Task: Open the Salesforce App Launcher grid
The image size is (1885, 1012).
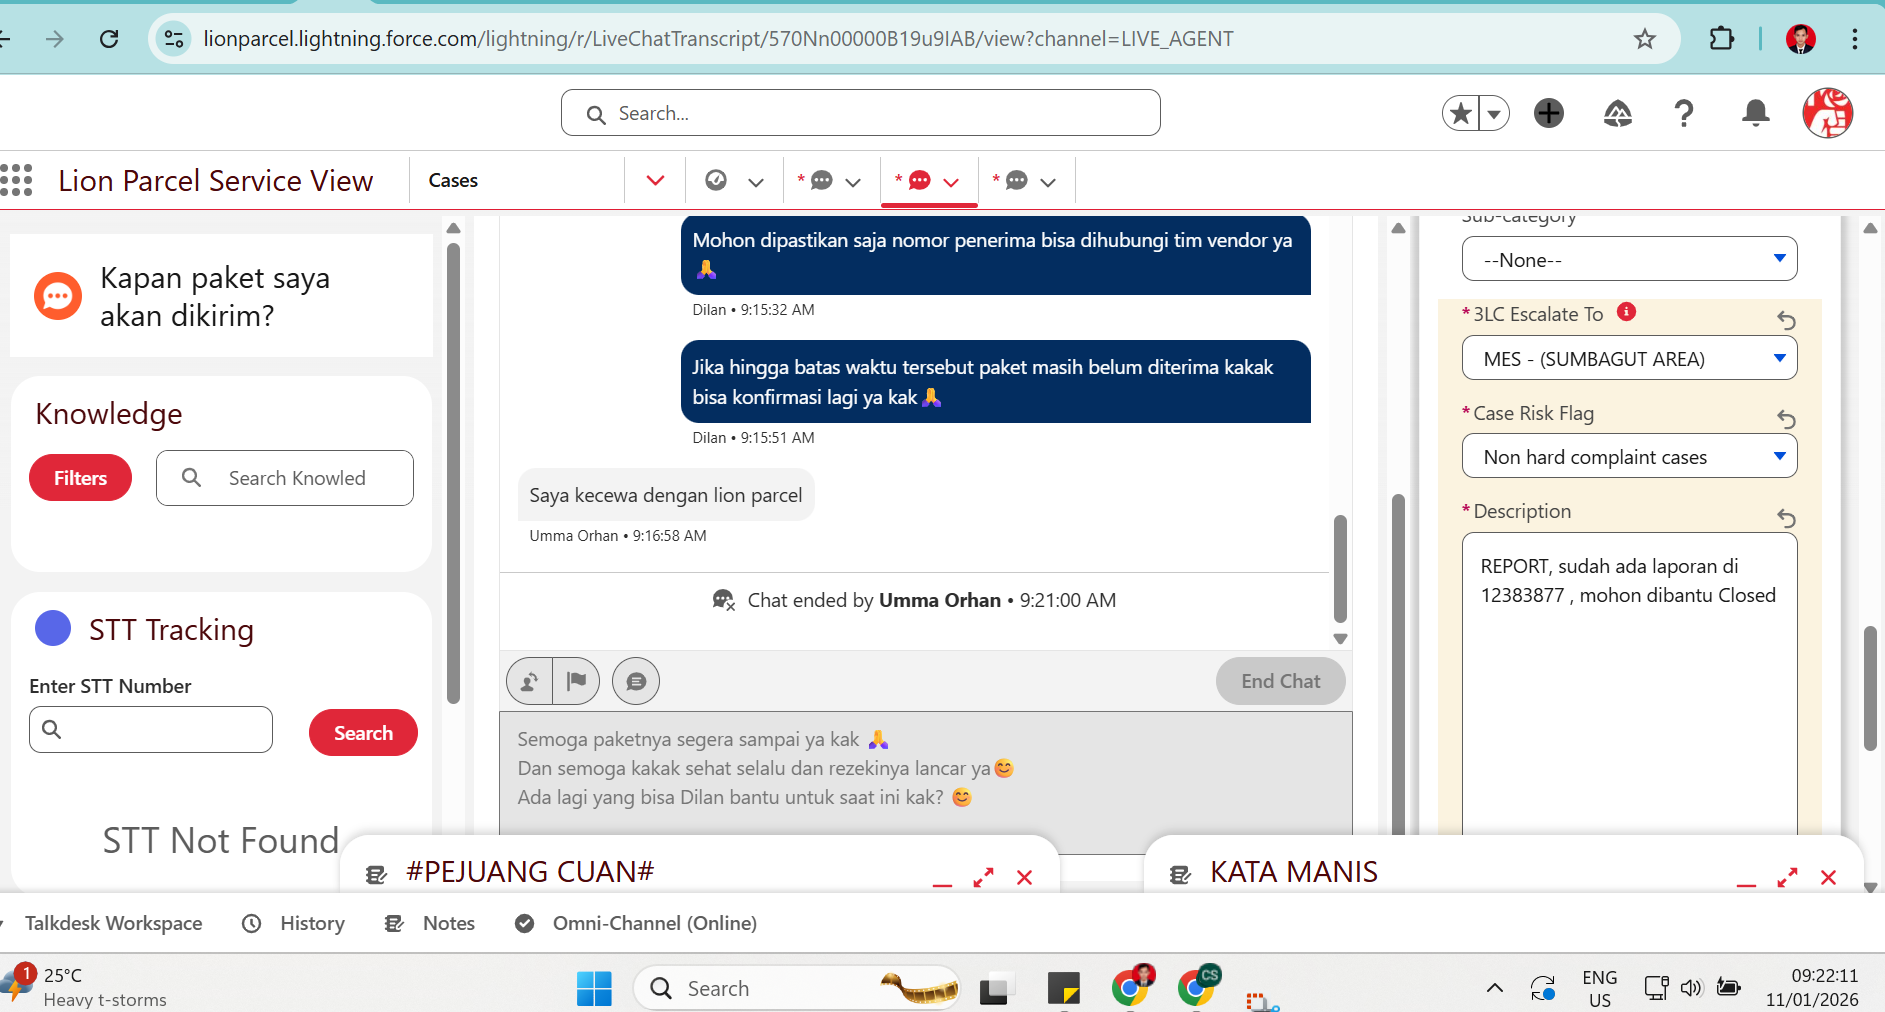Action: (16, 180)
